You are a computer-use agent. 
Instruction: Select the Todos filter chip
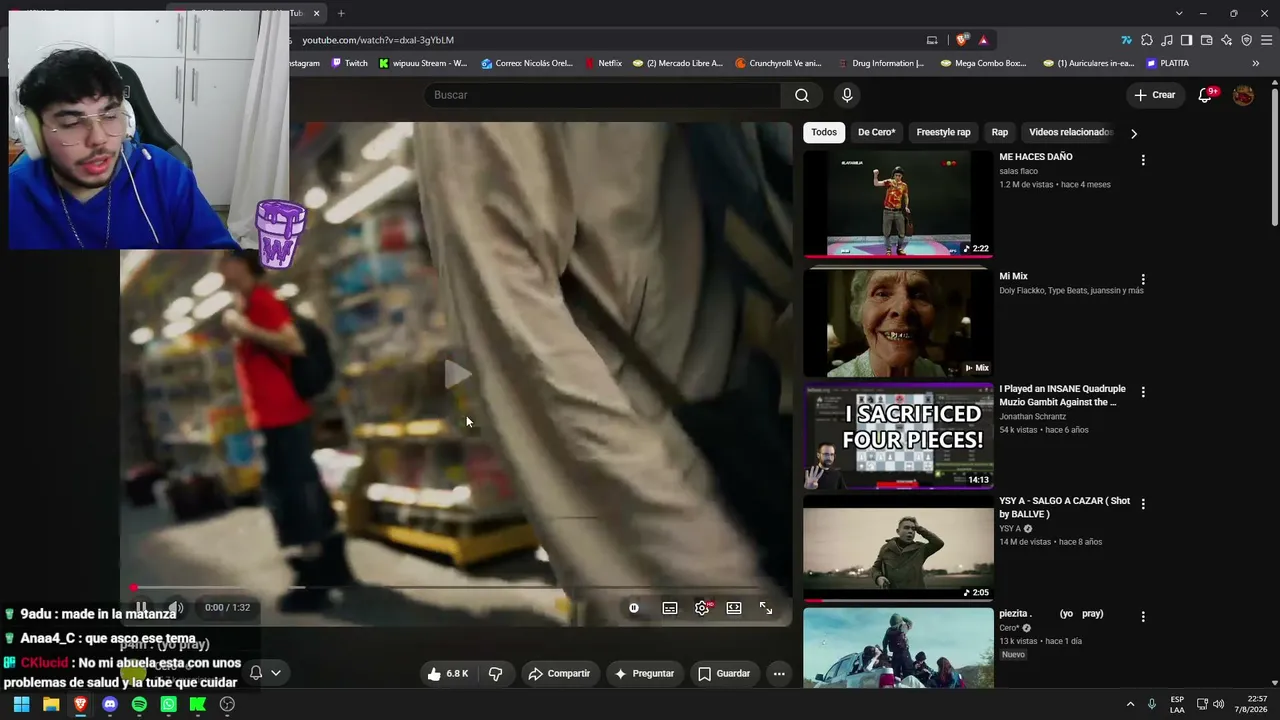pyautogui.click(x=824, y=132)
